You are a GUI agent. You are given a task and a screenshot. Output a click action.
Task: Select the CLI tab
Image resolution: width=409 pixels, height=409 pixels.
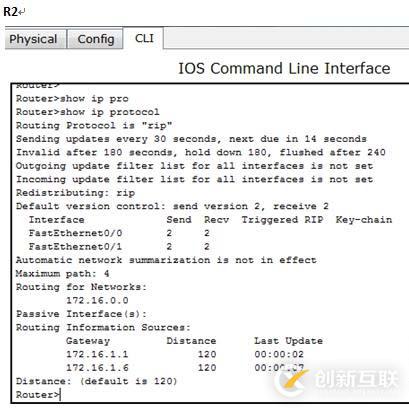pos(144,38)
